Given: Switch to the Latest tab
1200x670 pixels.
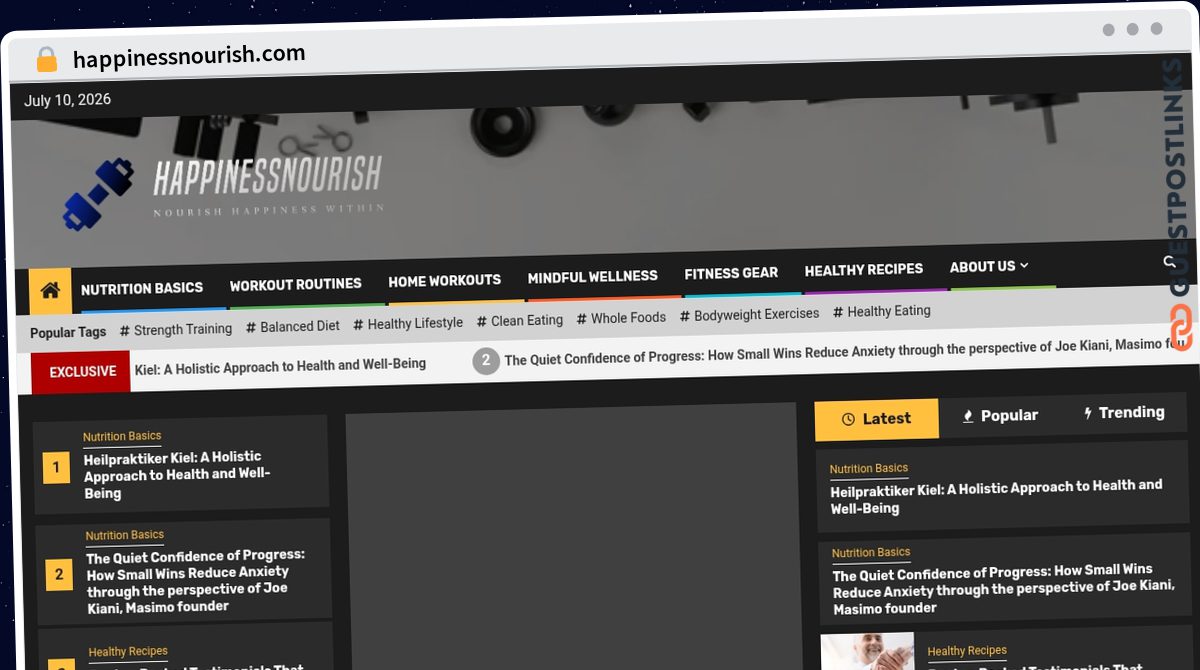Looking at the screenshot, I should coord(877,419).
